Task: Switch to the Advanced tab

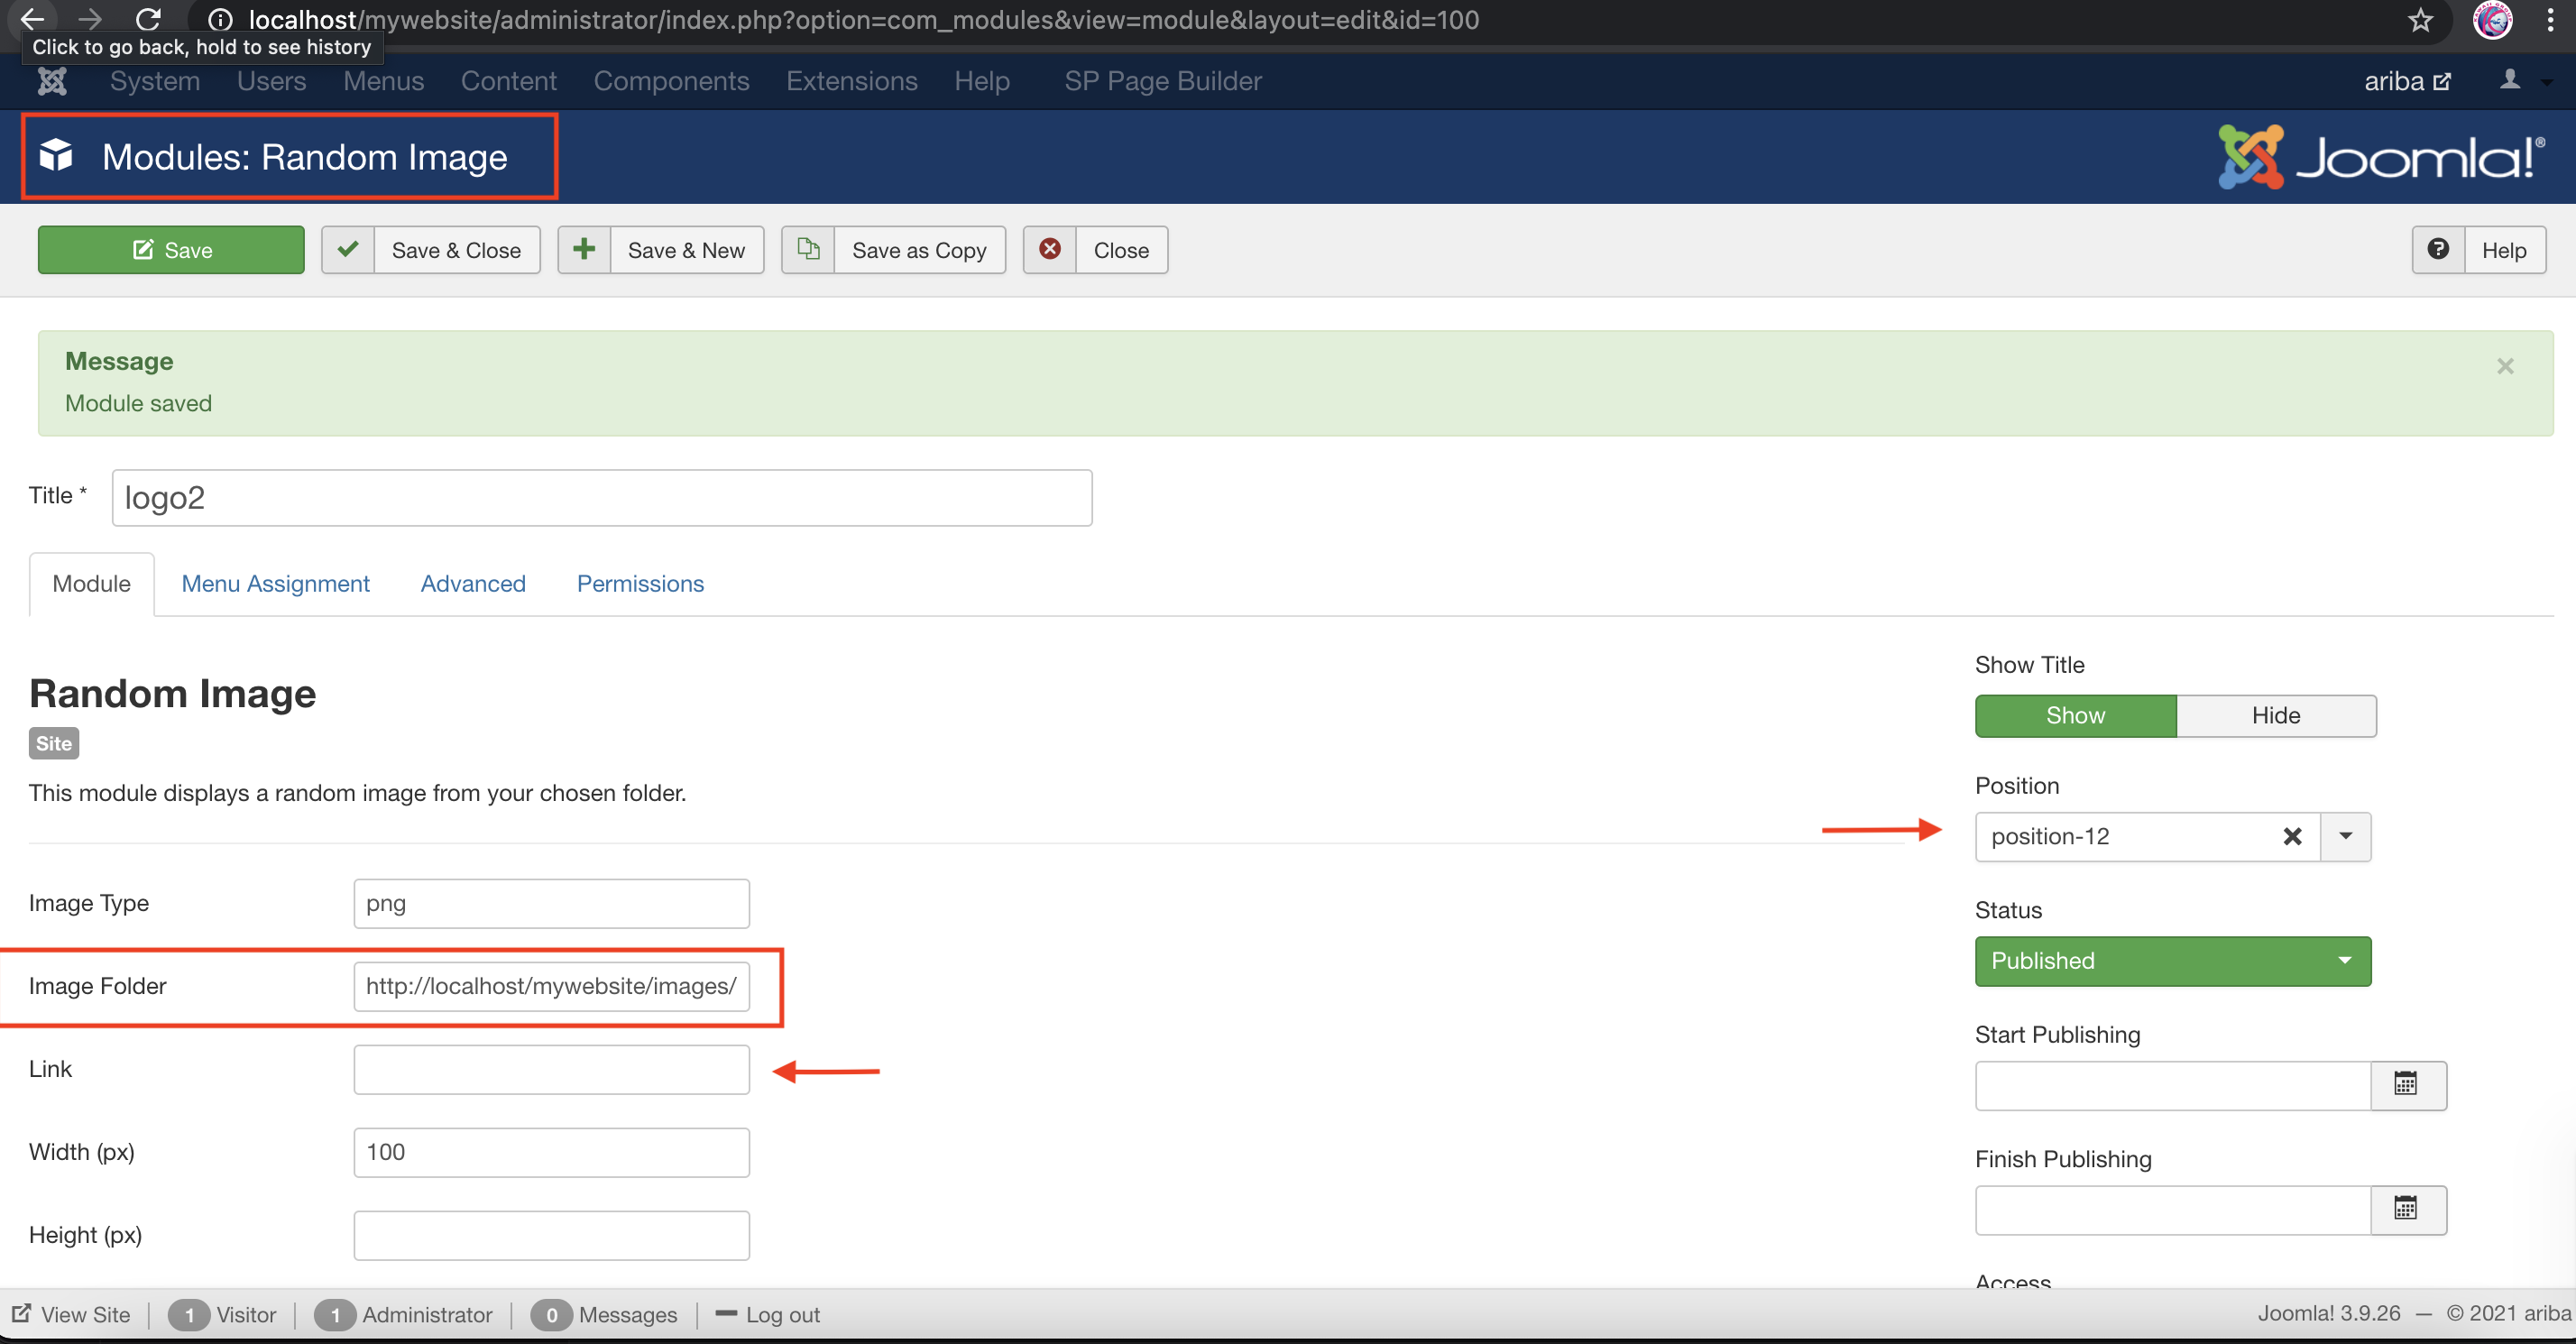Action: tap(473, 584)
